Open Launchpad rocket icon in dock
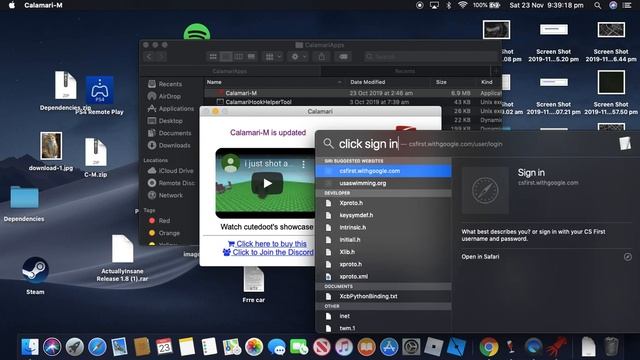Screen dimensions: 640x360 pyautogui.click(x=74, y=347)
